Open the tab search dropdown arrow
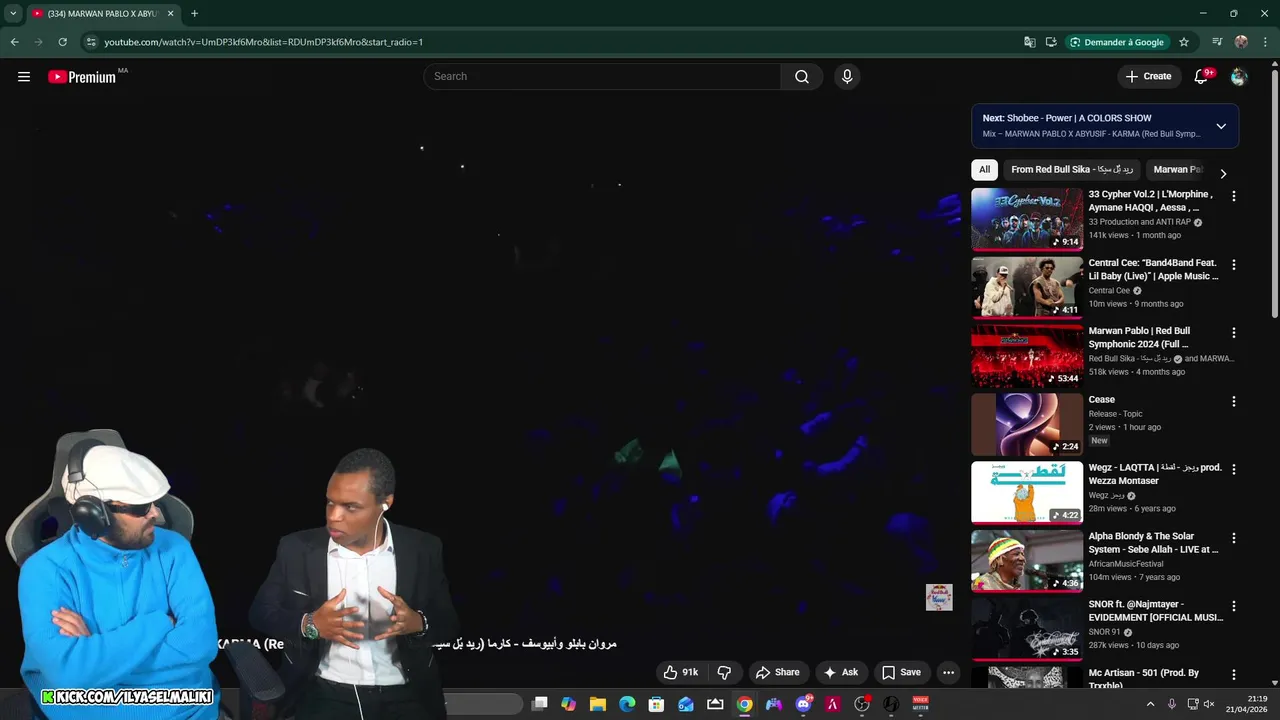The height and width of the screenshot is (720, 1280). [x=13, y=14]
